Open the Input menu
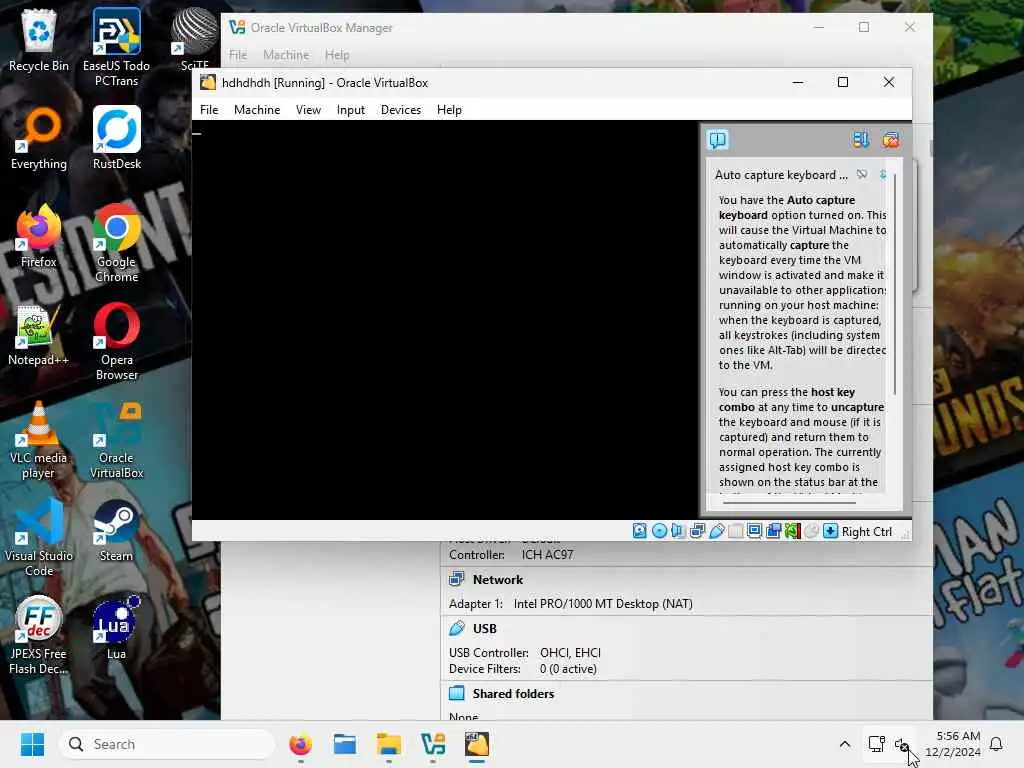This screenshot has height=768, width=1024. tap(351, 110)
